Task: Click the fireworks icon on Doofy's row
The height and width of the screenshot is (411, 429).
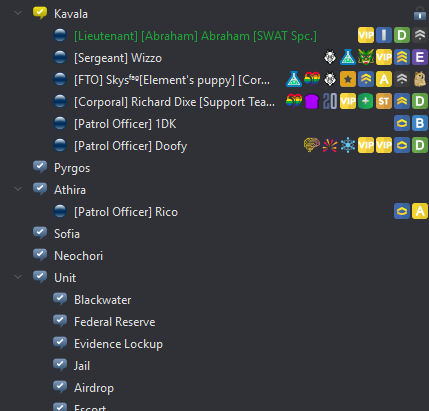Action: tap(330, 145)
